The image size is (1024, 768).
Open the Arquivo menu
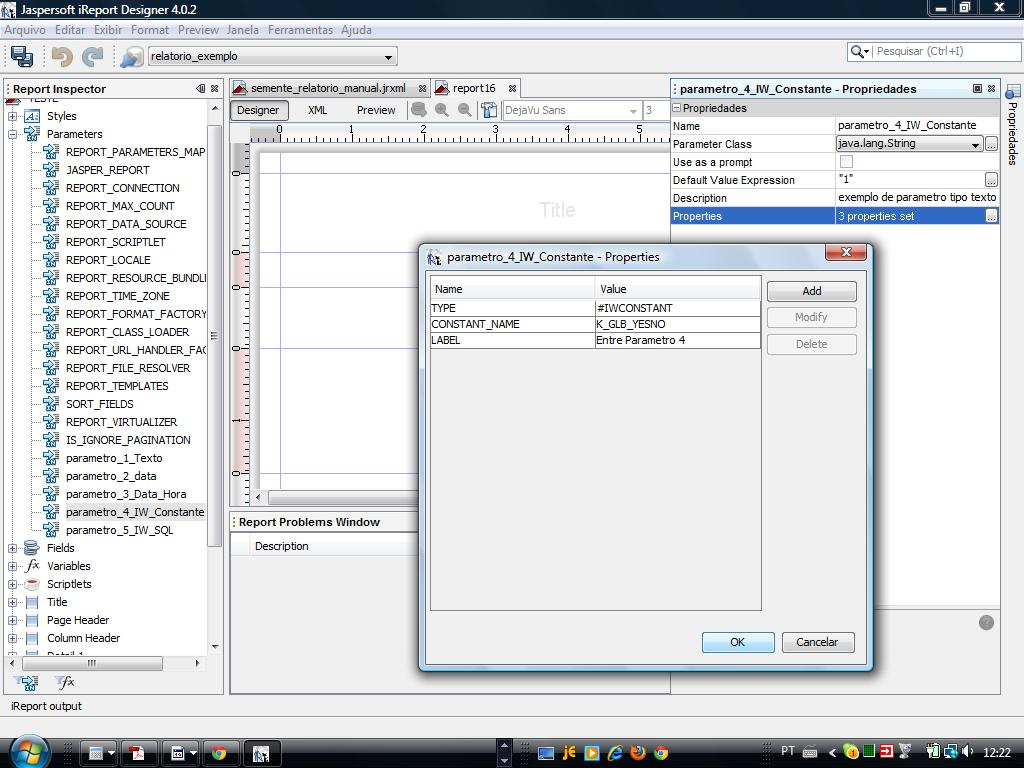click(x=25, y=30)
